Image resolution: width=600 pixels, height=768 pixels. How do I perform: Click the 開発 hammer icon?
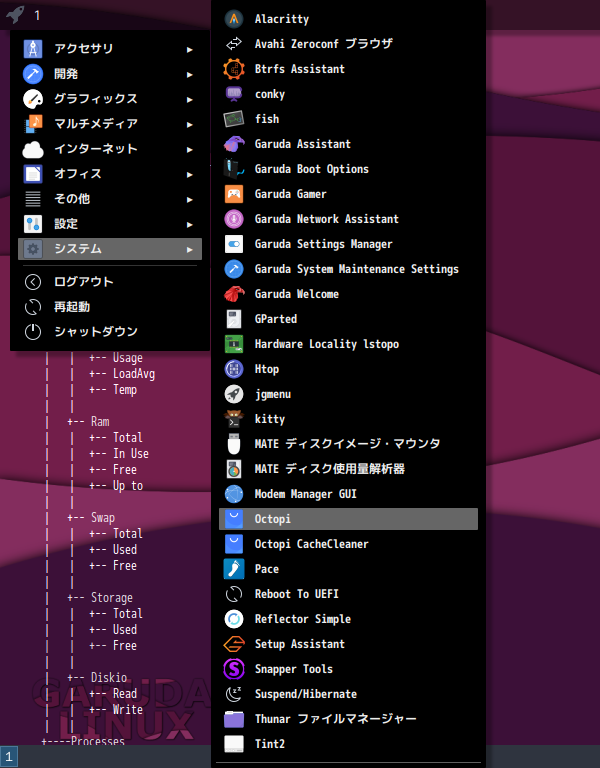pos(33,73)
